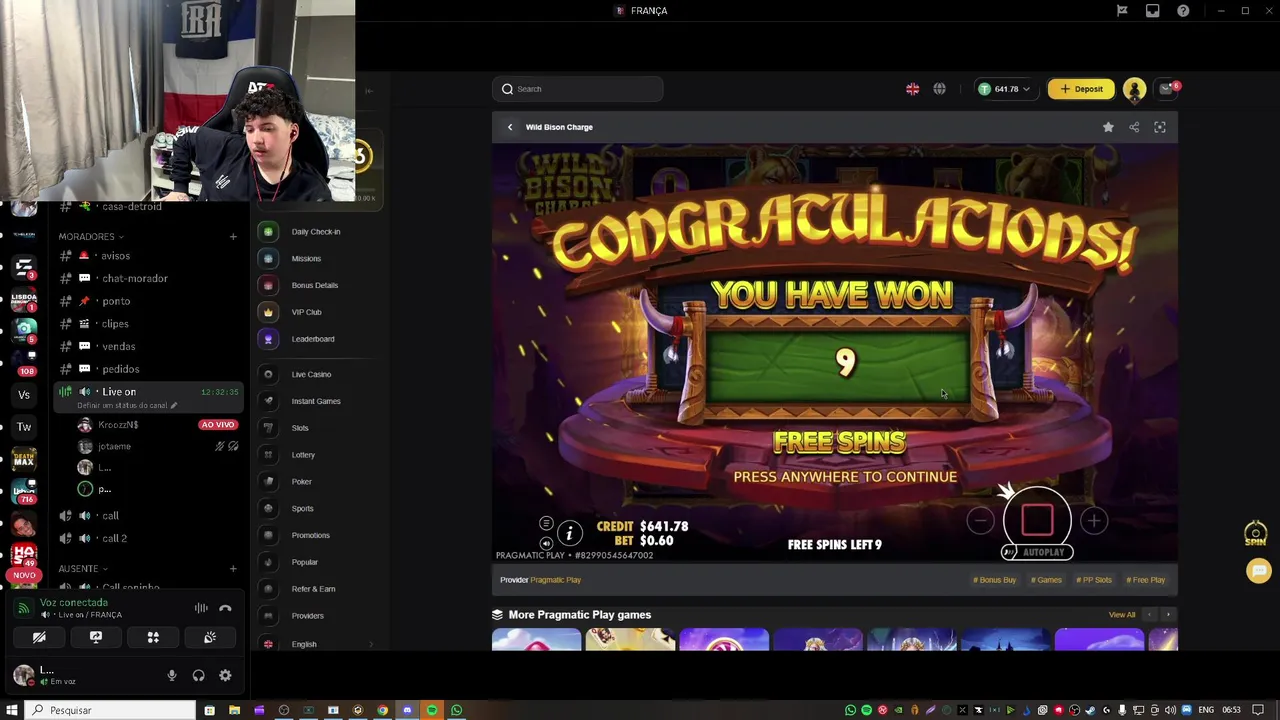Decrease bet with the minus button
The width and height of the screenshot is (1280, 720).
(x=980, y=520)
